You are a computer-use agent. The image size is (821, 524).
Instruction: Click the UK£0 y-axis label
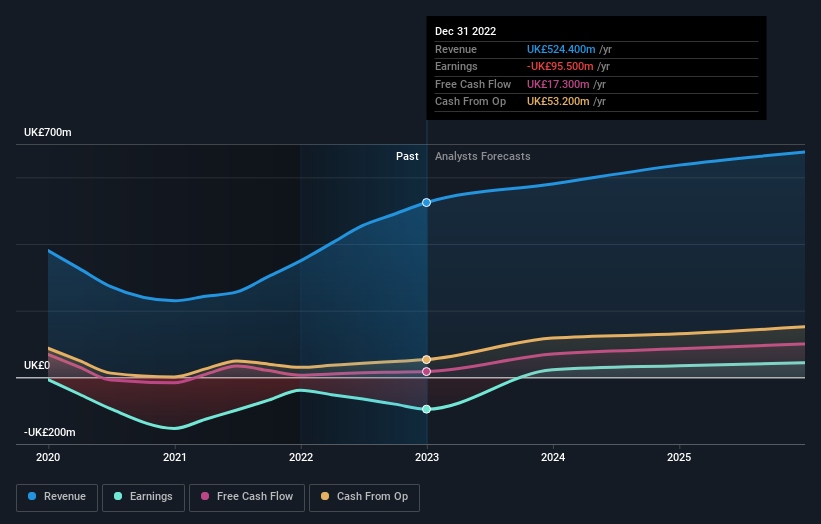(x=37, y=365)
